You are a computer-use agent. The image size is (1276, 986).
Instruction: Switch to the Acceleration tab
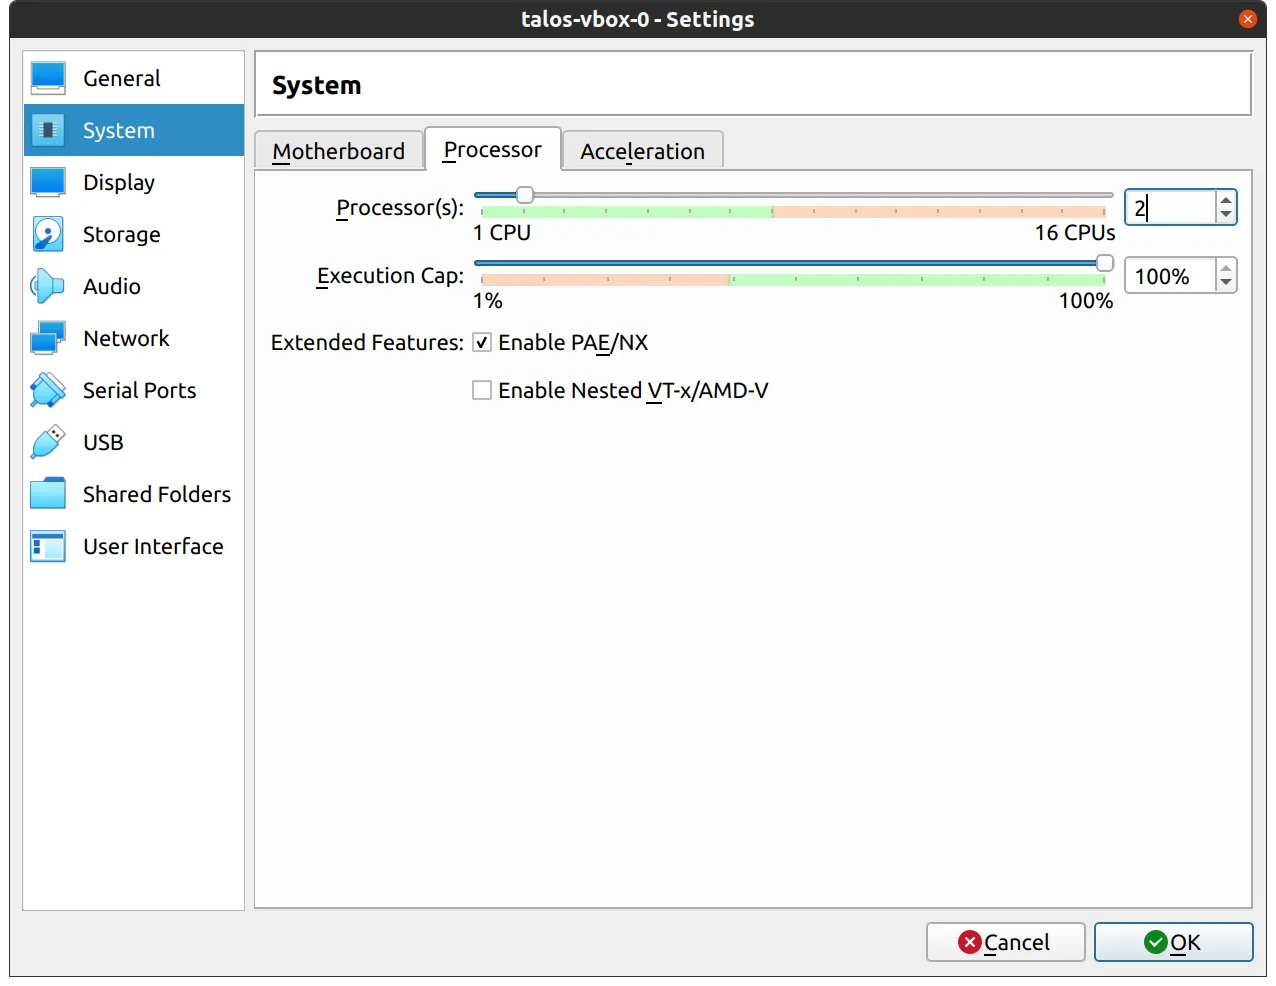coord(642,151)
